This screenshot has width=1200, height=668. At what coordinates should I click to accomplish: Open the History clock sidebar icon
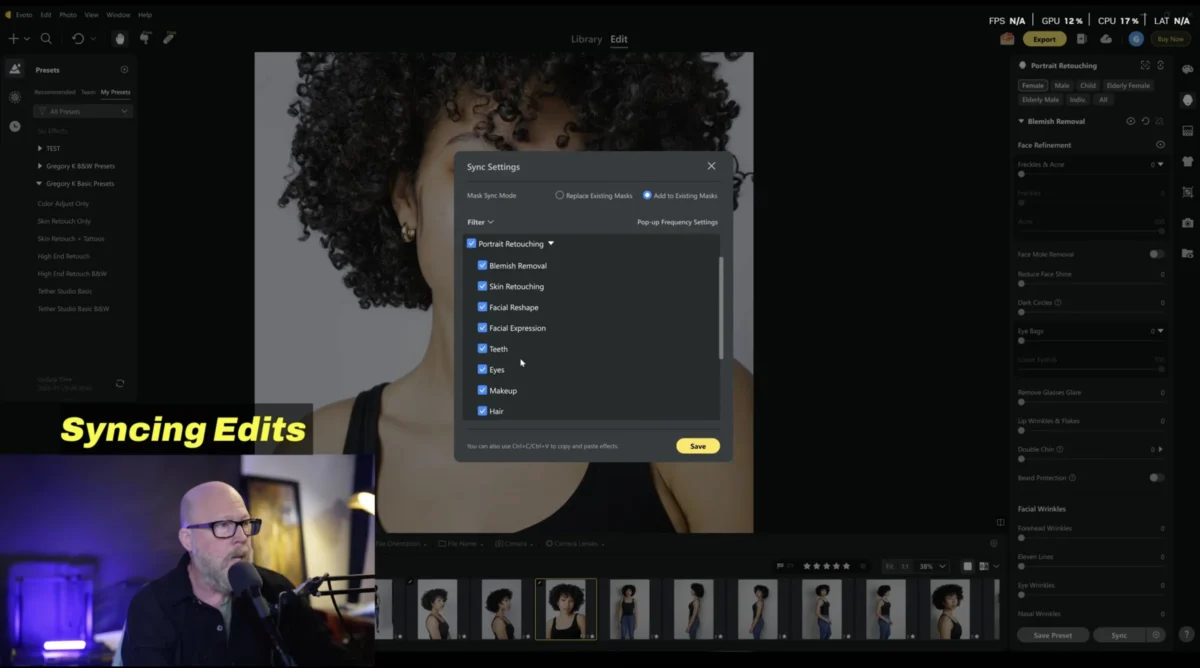[x=14, y=126]
